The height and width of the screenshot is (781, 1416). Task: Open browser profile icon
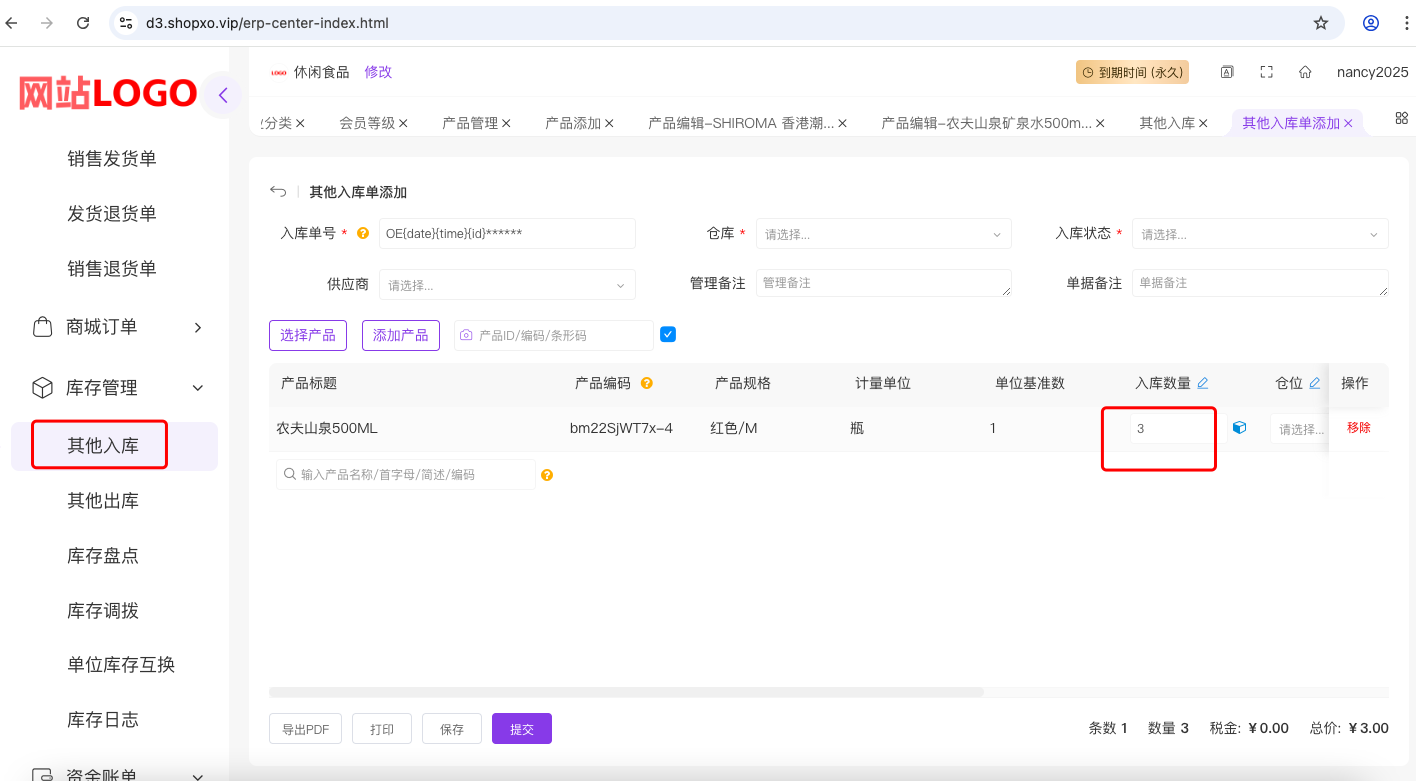(1371, 22)
